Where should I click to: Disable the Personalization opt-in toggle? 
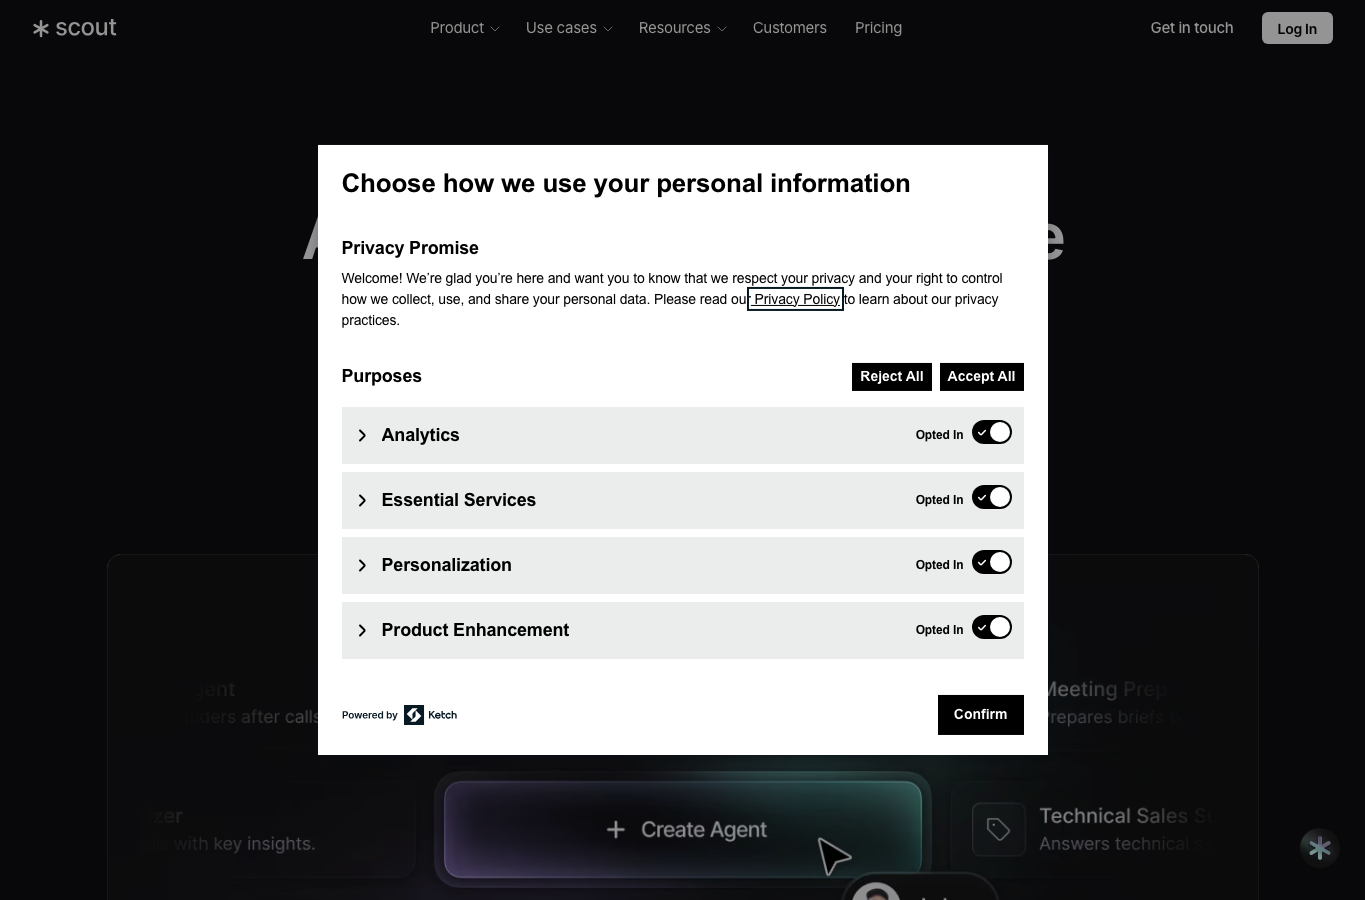click(x=992, y=563)
